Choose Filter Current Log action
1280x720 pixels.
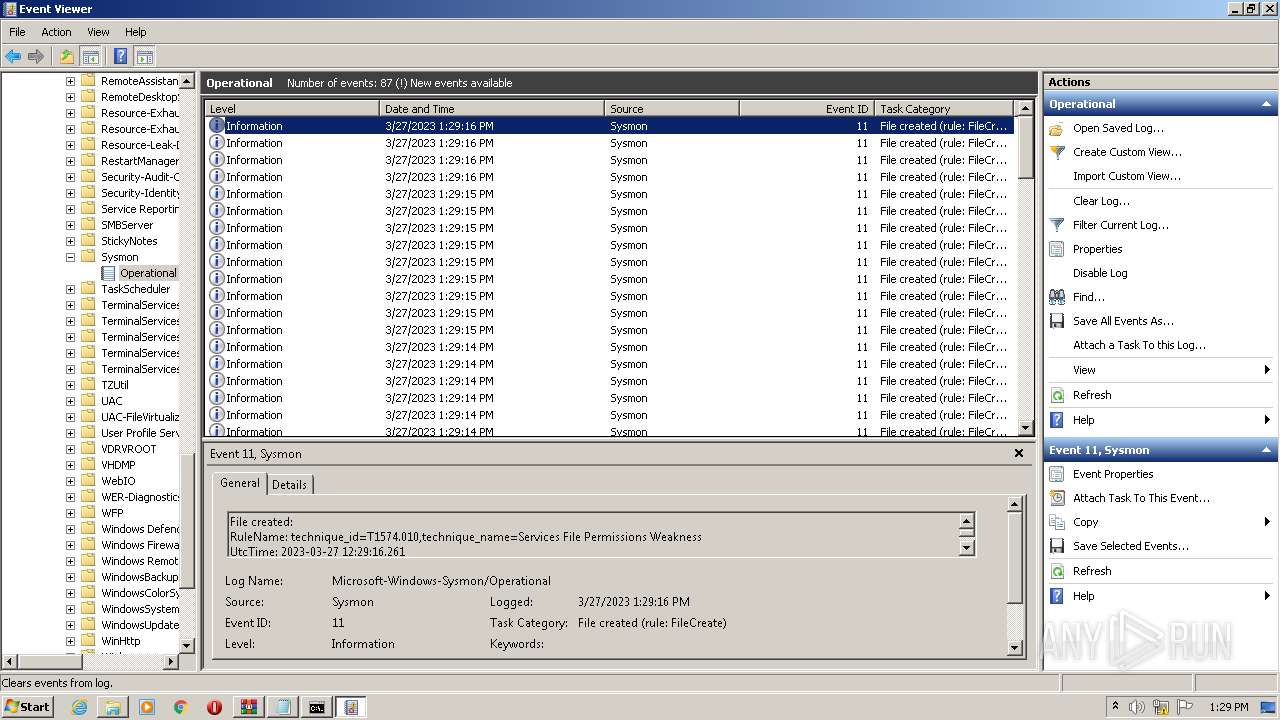(1121, 225)
